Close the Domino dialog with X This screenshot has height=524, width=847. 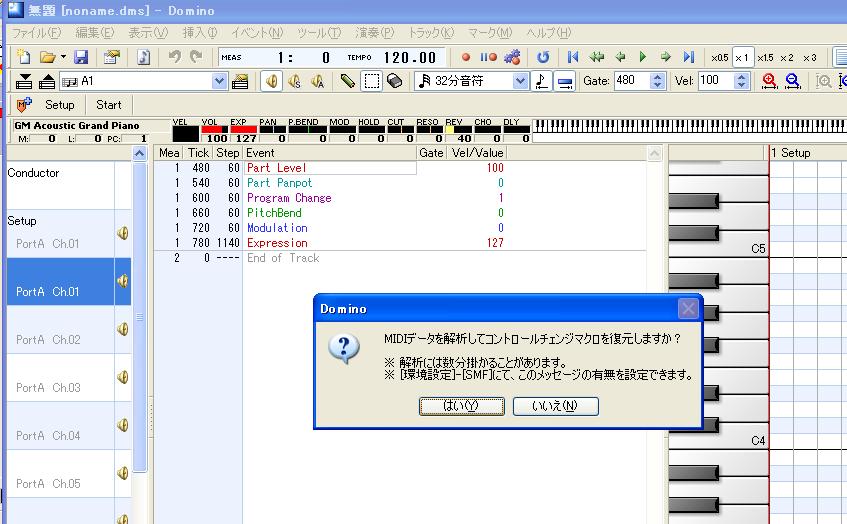click(x=688, y=309)
